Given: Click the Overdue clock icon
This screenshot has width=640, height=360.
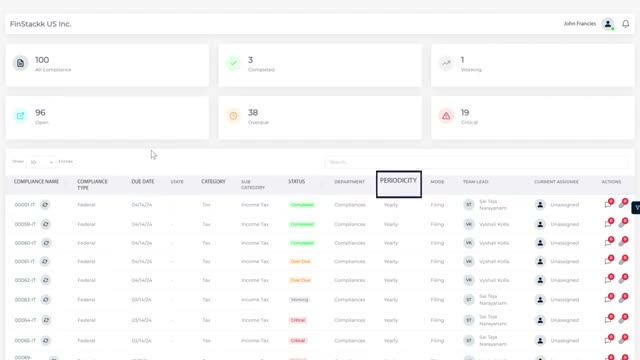Looking at the screenshot, I should point(233,116).
